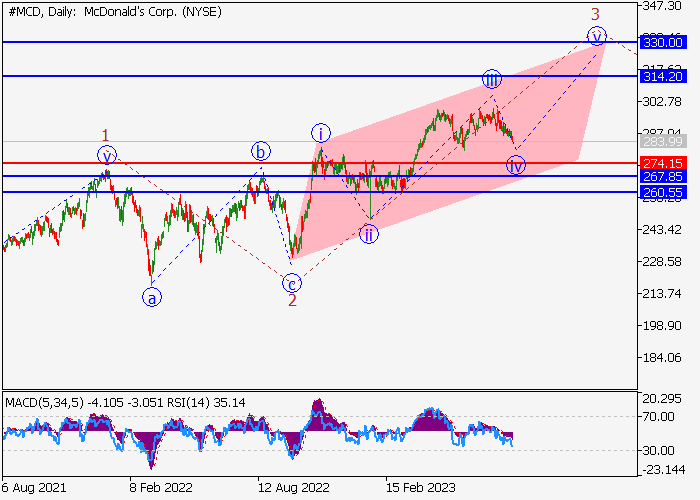Select the blue 330.00 price level label
The height and width of the screenshot is (500, 700).
[x=662, y=42]
